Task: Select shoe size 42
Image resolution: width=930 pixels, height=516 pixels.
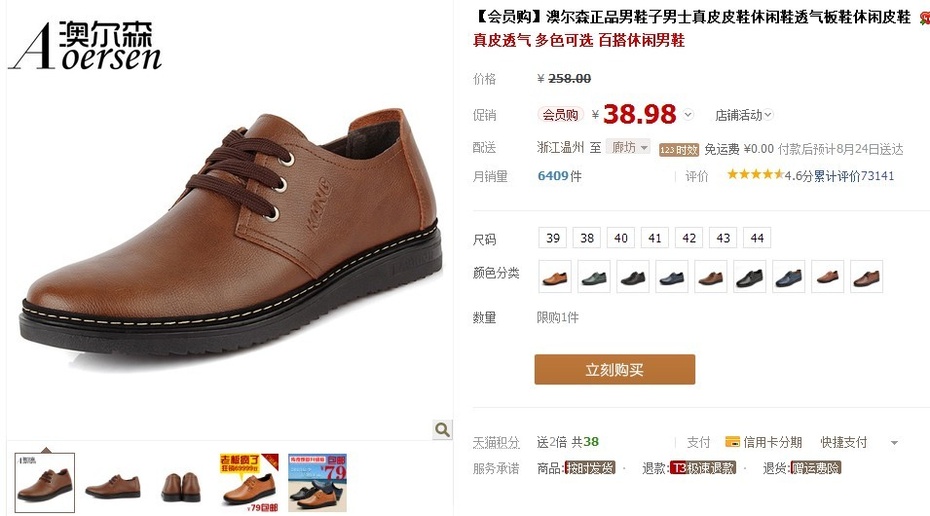Action: click(x=689, y=238)
